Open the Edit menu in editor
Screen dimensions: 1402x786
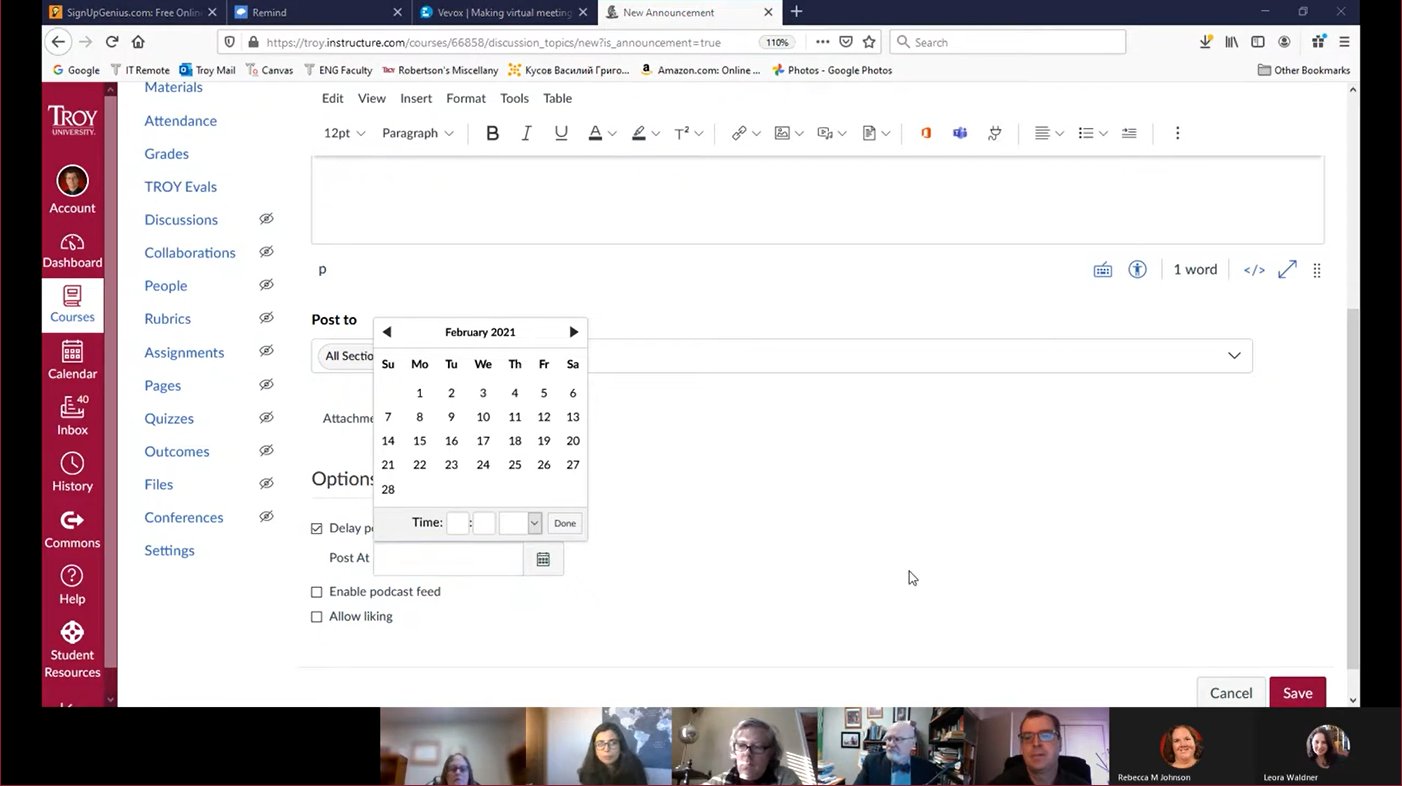coord(333,98)
